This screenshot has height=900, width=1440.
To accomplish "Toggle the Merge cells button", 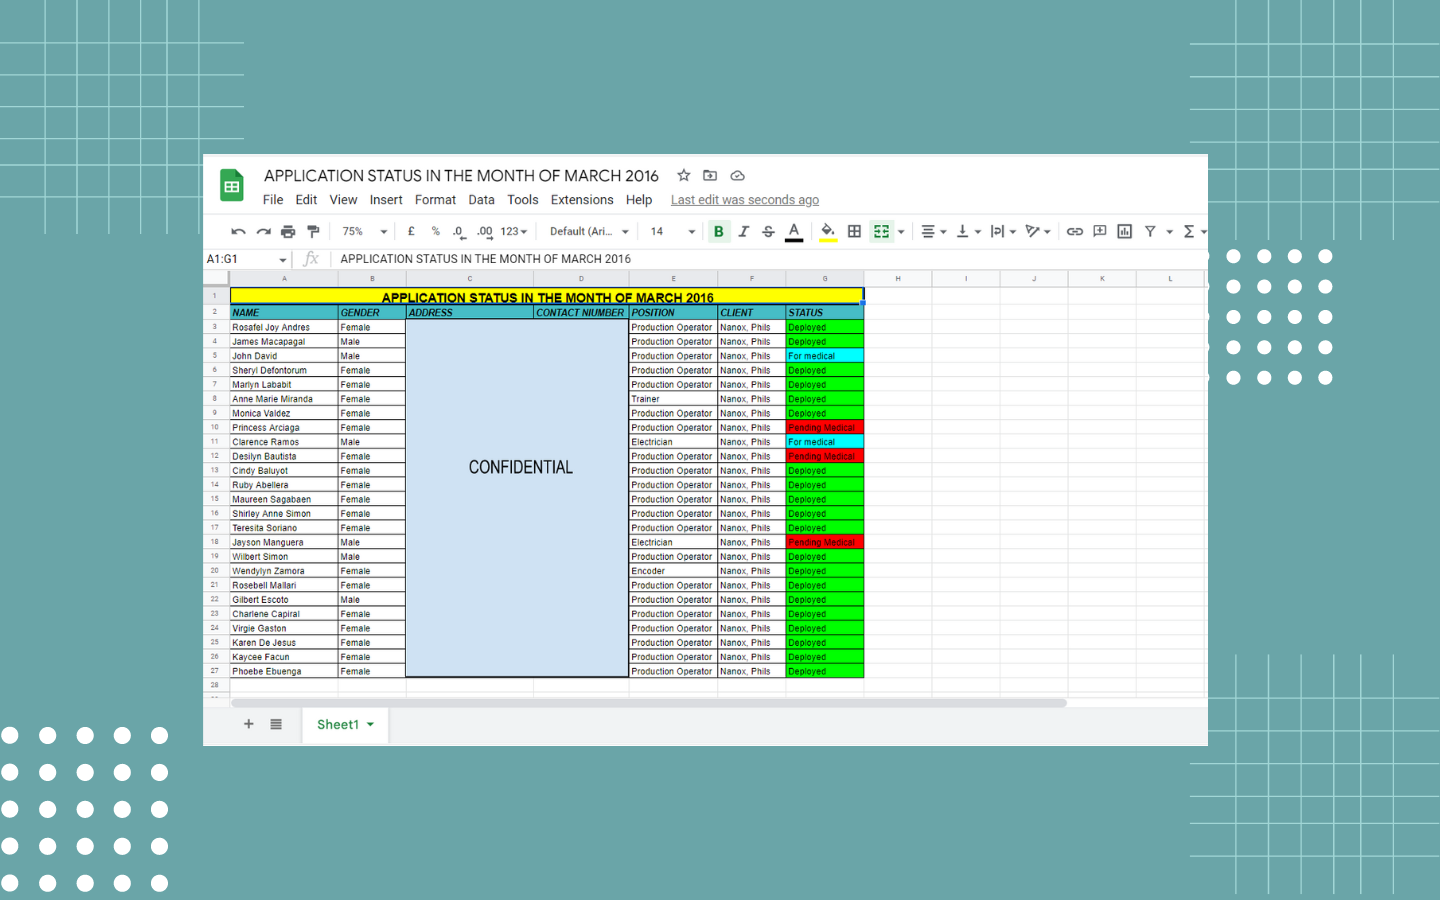I will point(881,231).
